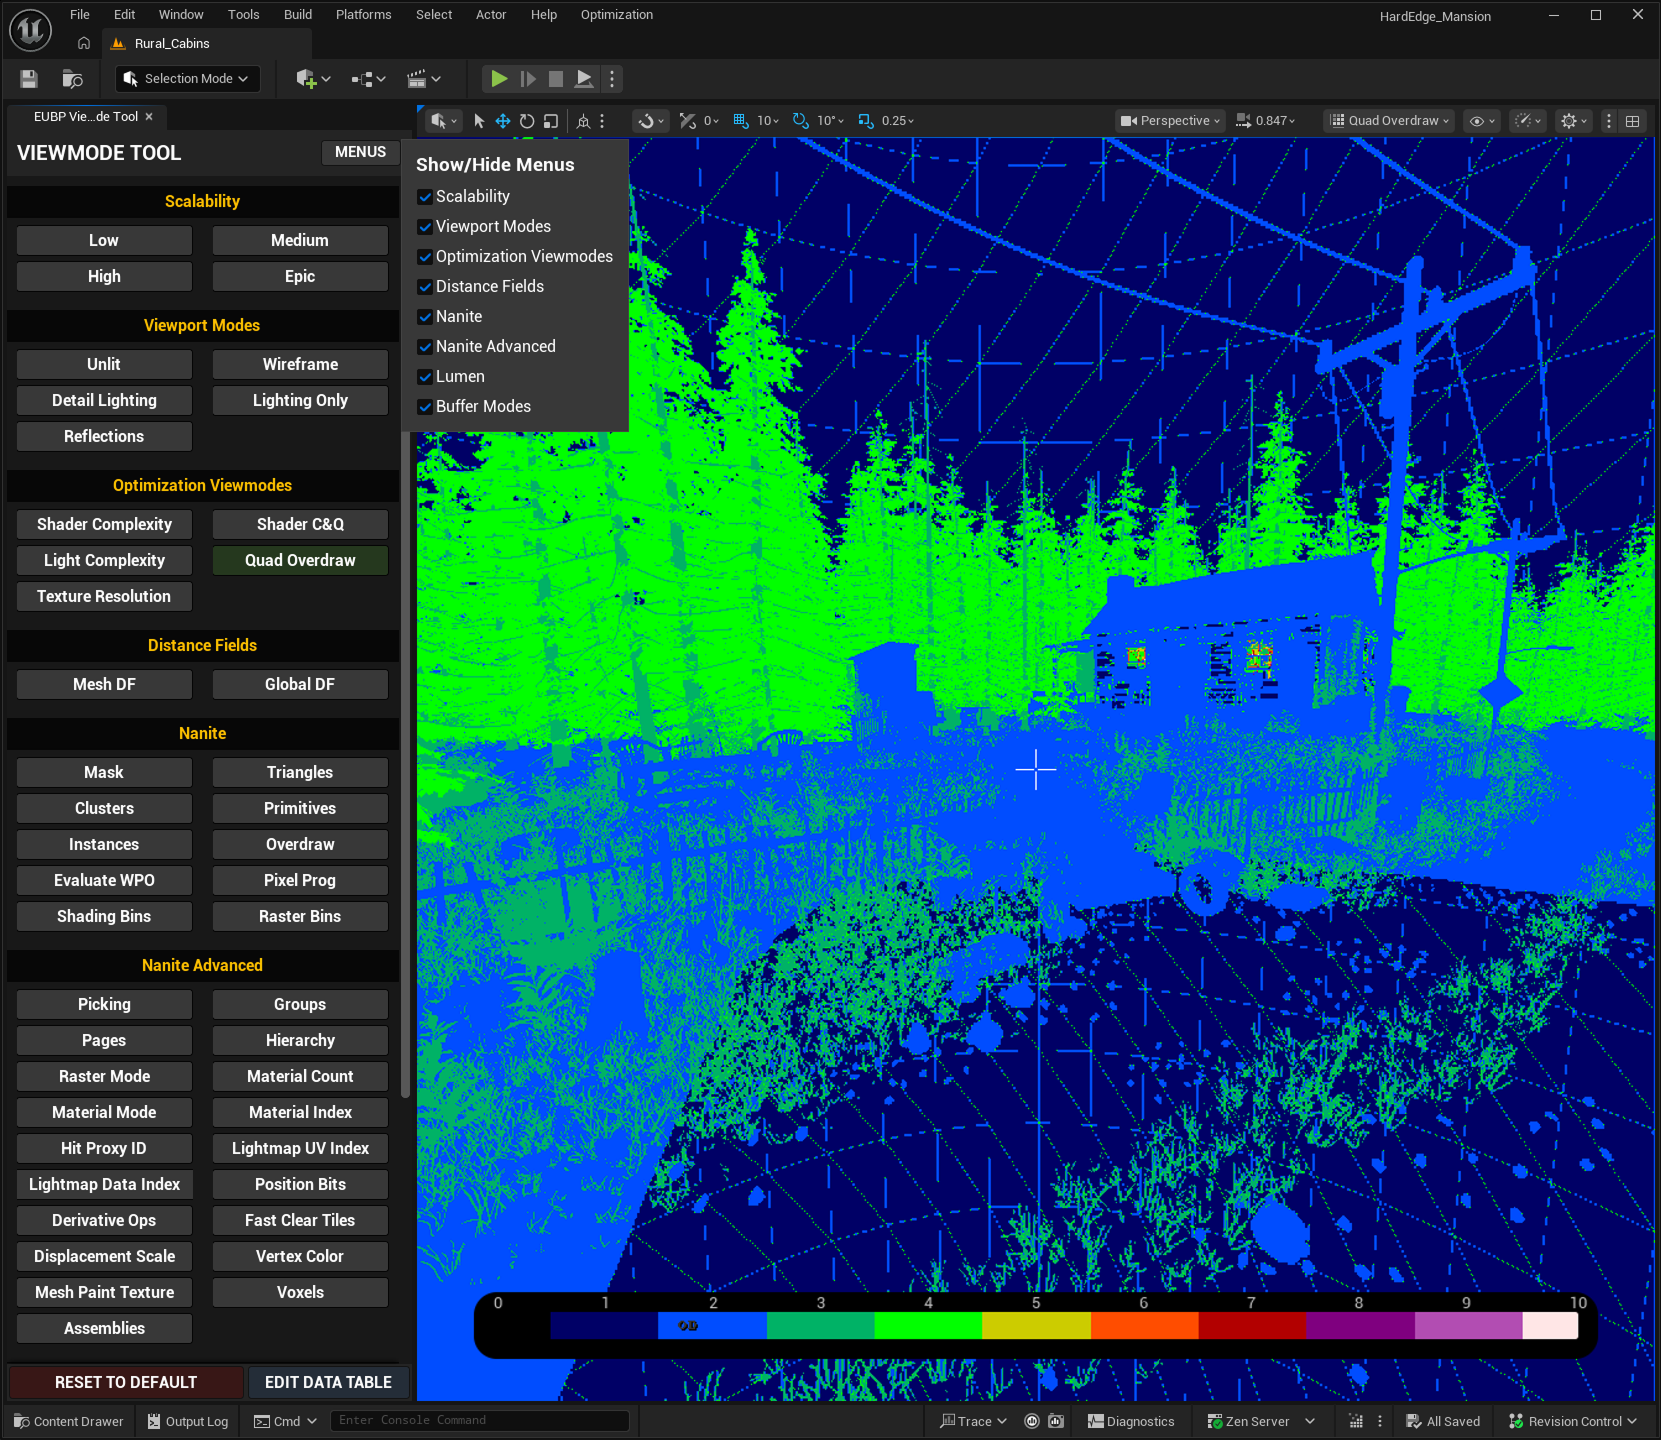Viewport: 1661px width, 1440px height.
Task: Open the Quad Overdraw view mode dropdown
Action: [1390, 121]
